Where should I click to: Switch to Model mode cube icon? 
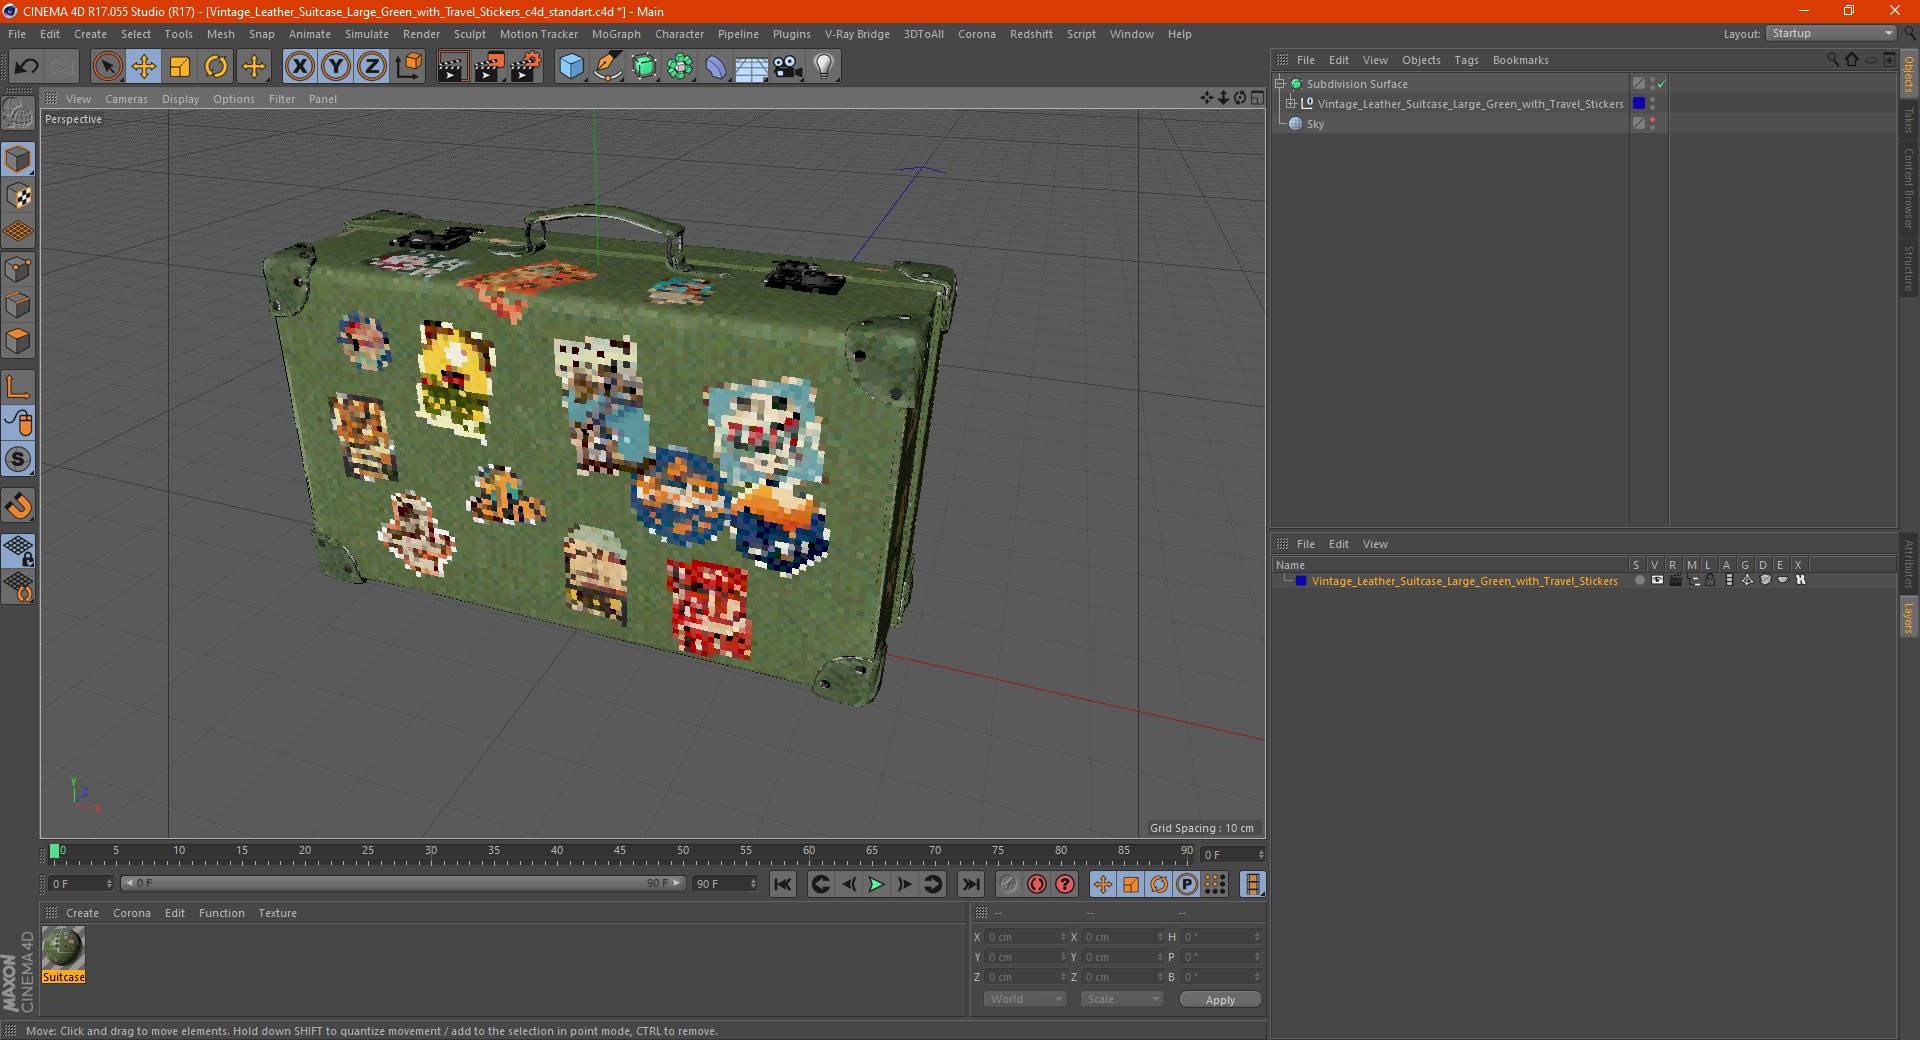pos(19,160)
